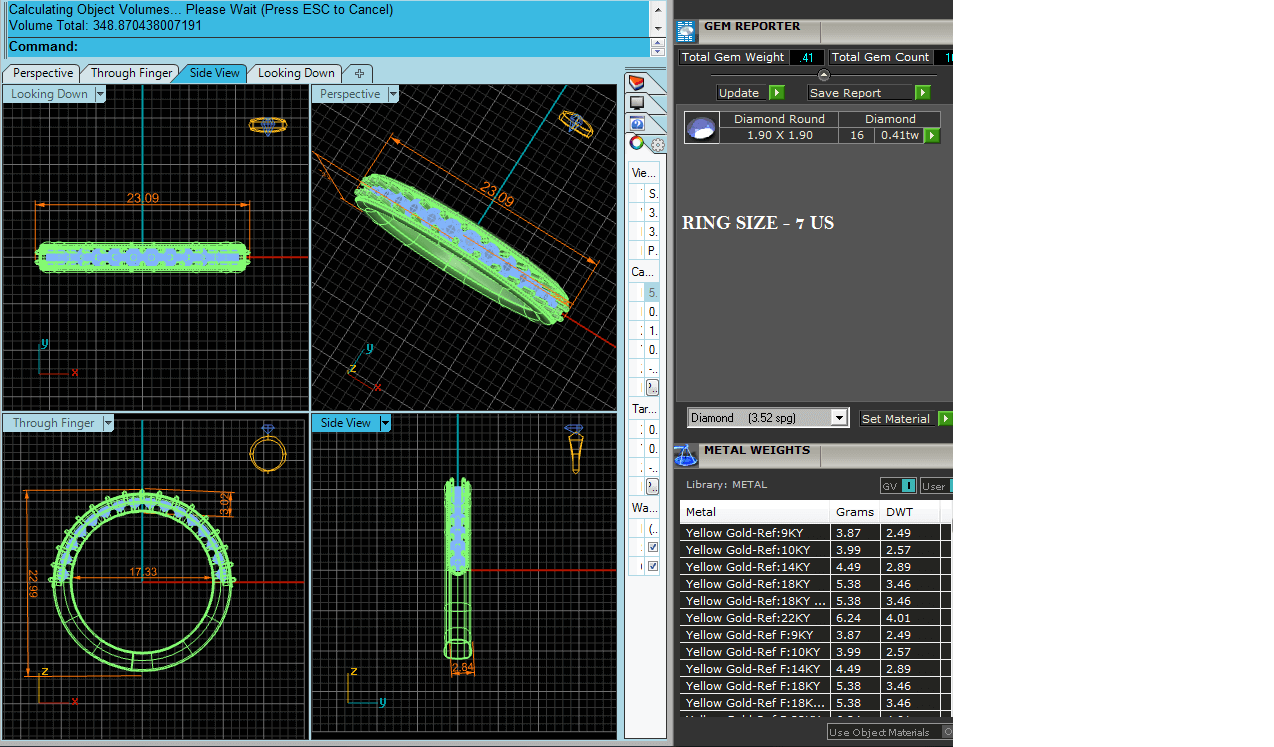The width and height of the screenshot is (1274, 747).
Task: Open the Diamond (3.52 spg) material dropdown
Action: [x=839, y=418]
